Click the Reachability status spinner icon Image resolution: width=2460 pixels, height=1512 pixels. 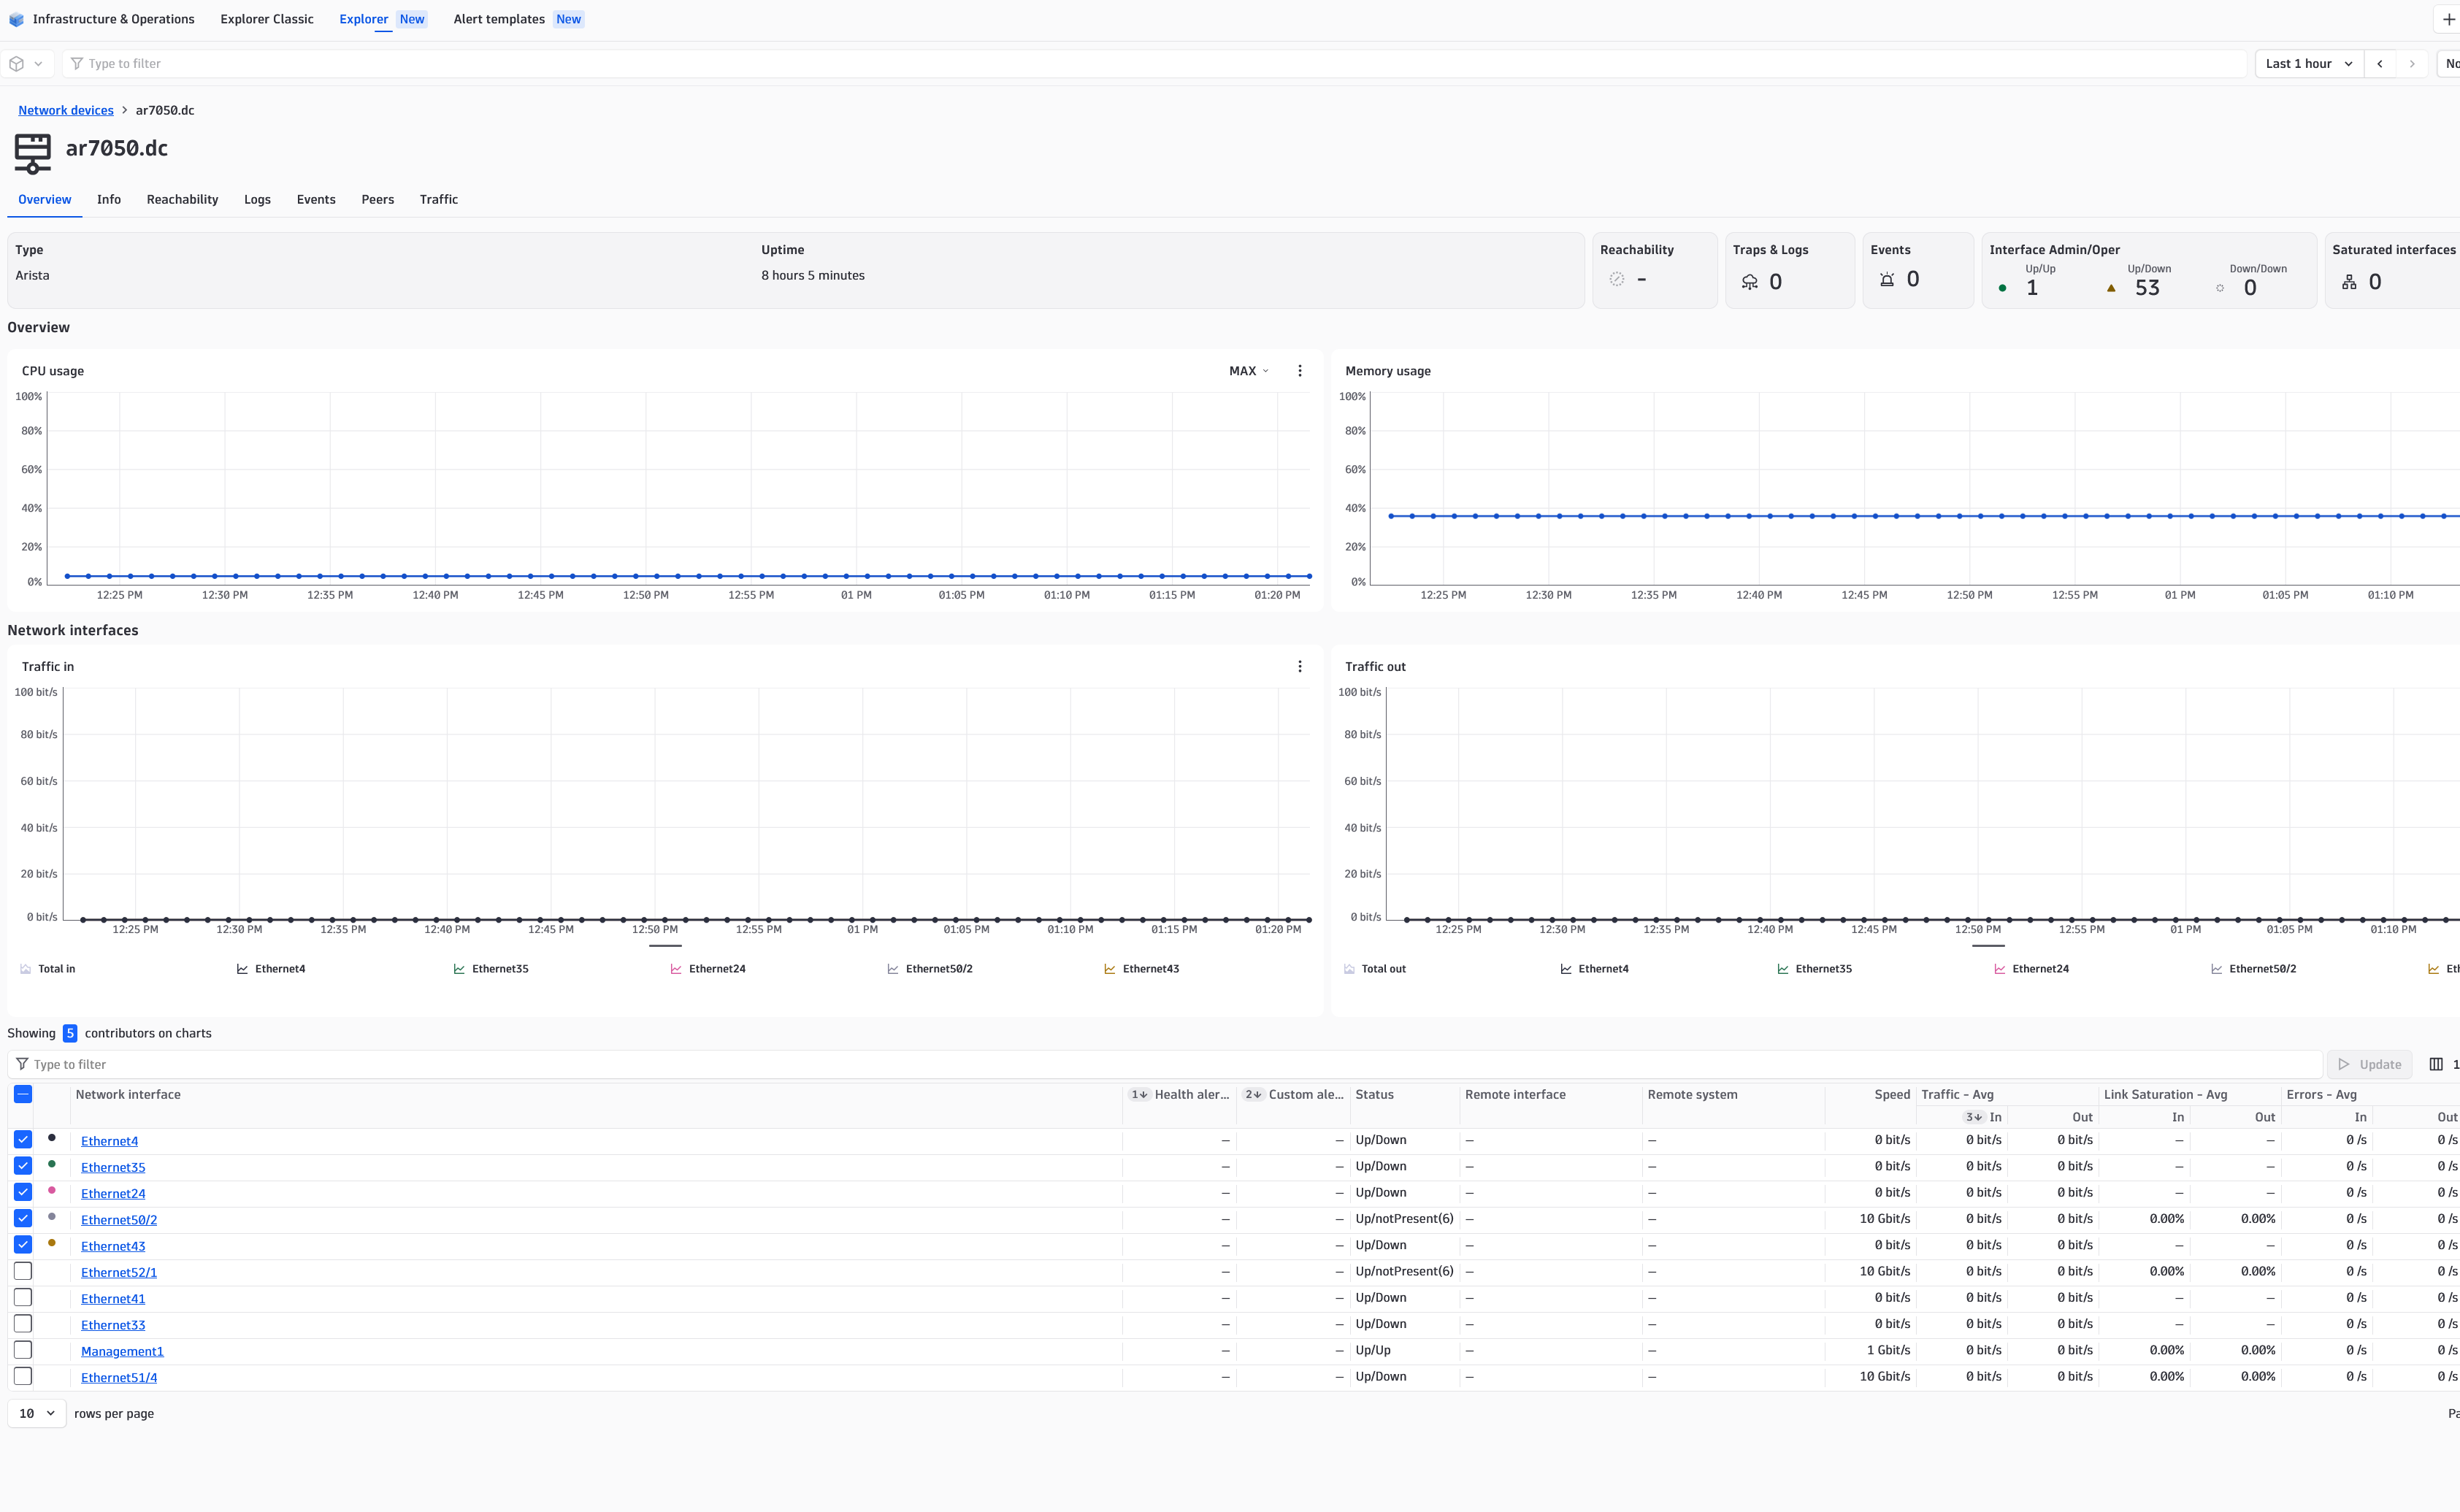pos(1616,279)
